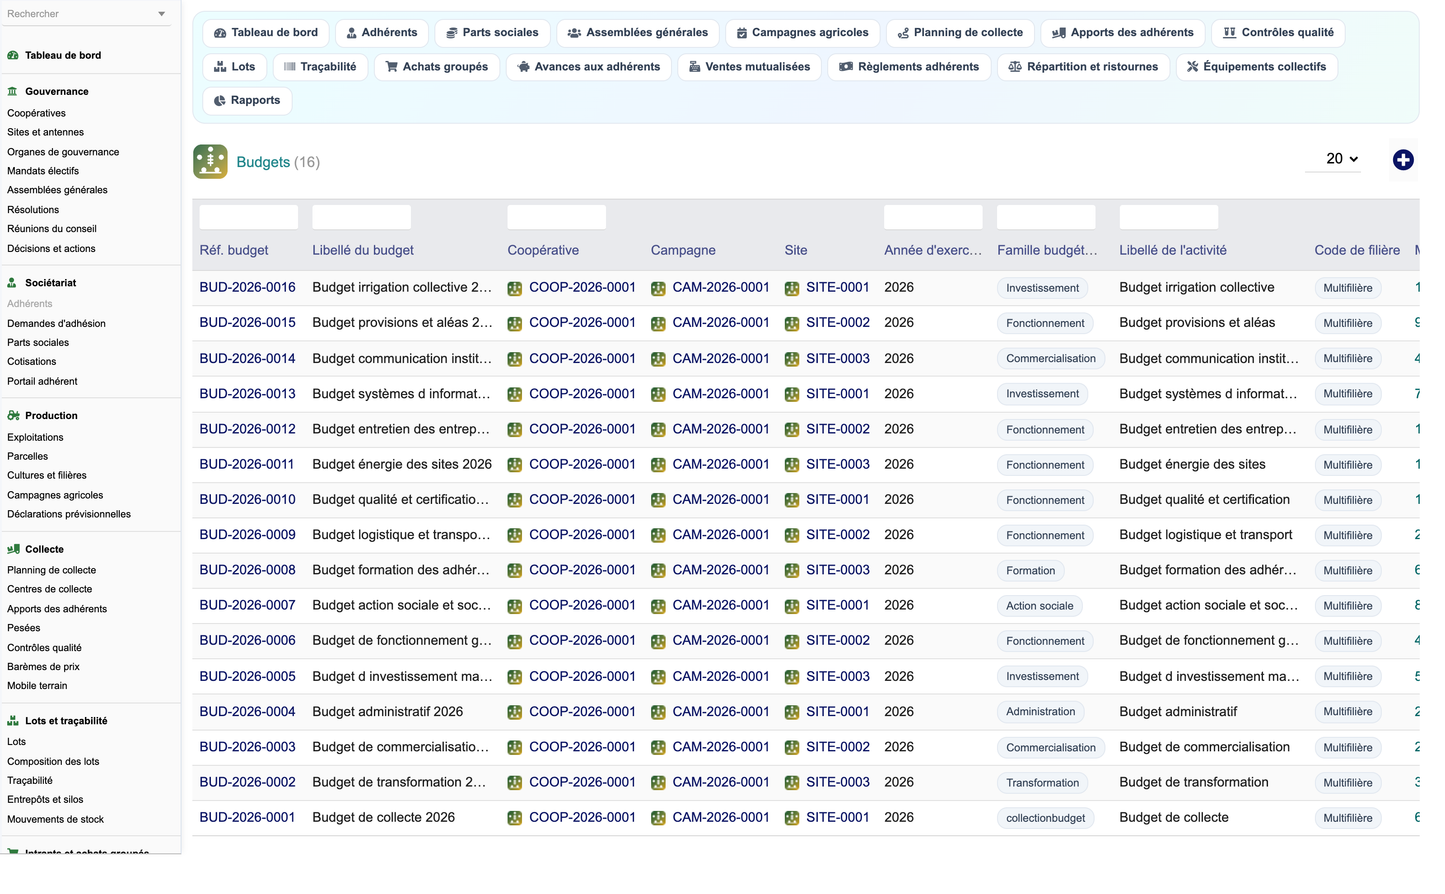Open the Tableau de bord tab
Screen dimensions: 1445x894
tap(266, 33)
